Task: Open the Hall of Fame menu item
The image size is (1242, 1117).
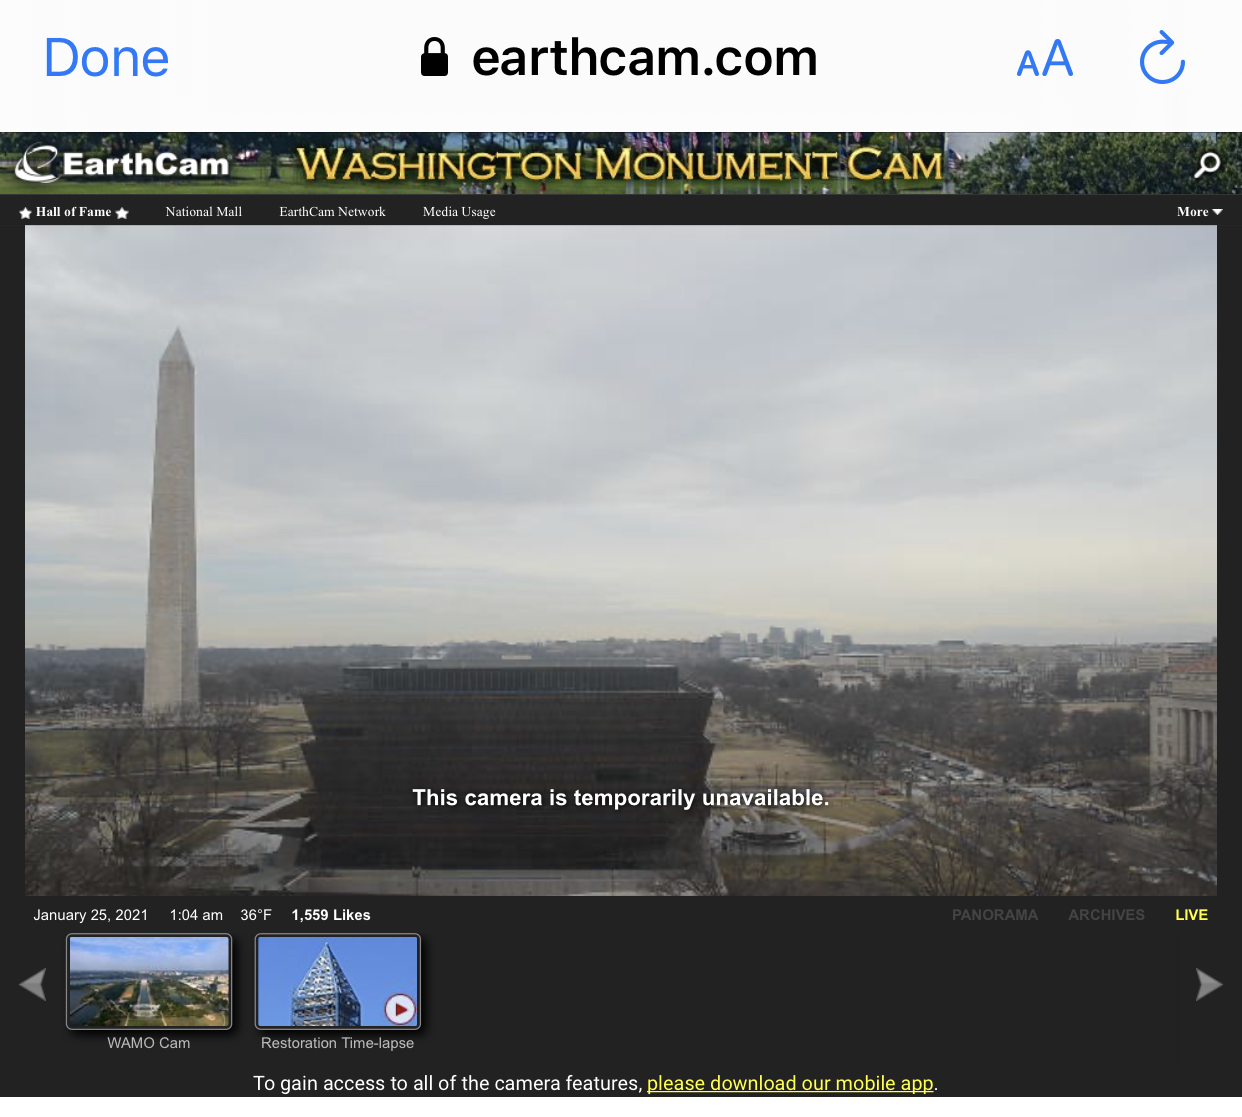Action: (74, 212)
